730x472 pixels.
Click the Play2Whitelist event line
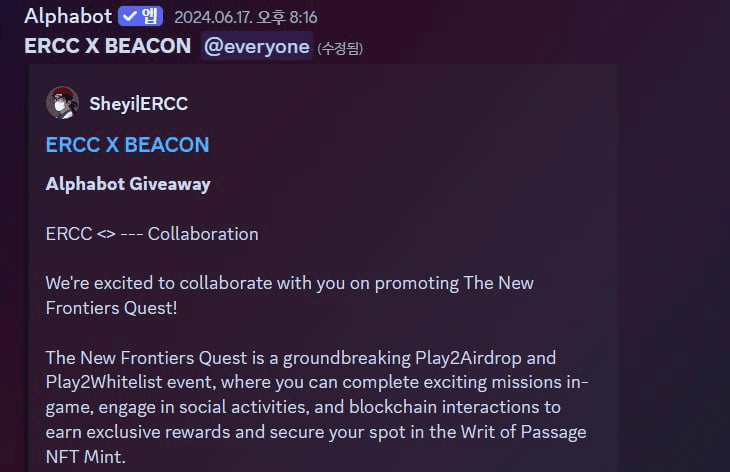pyautogui.click(x=317, y=382)
